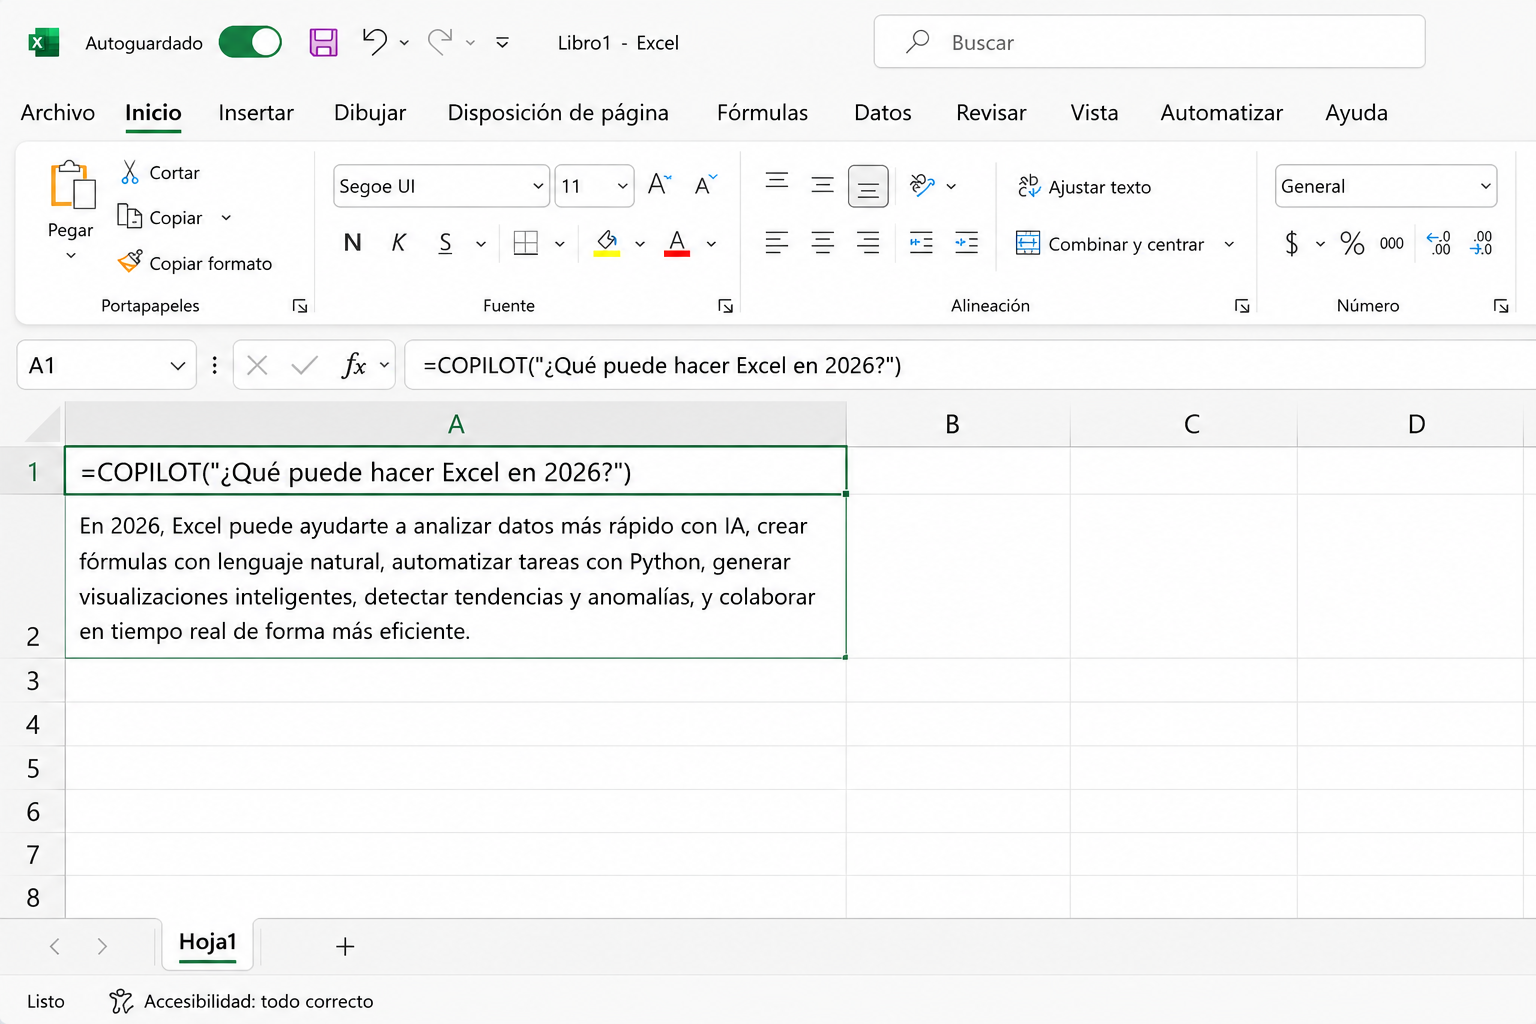Increase font size with large A
The height and width of the screenshot is (1024, 1536).
coord(659,184)
